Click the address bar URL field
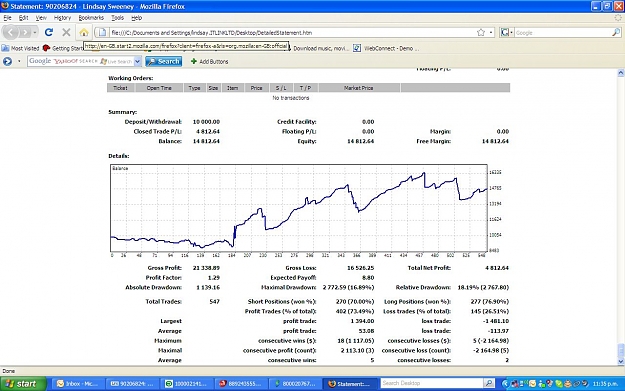 tap(291, 33)
